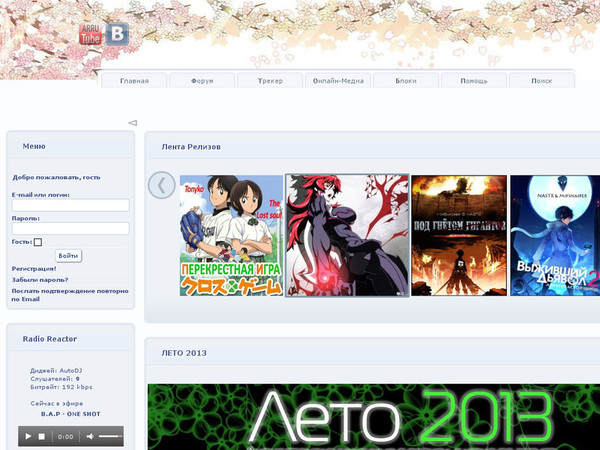Click the Слушателей: 9 text
The width and height of the screenshot is (600, 450).
(x=55, y=379)
